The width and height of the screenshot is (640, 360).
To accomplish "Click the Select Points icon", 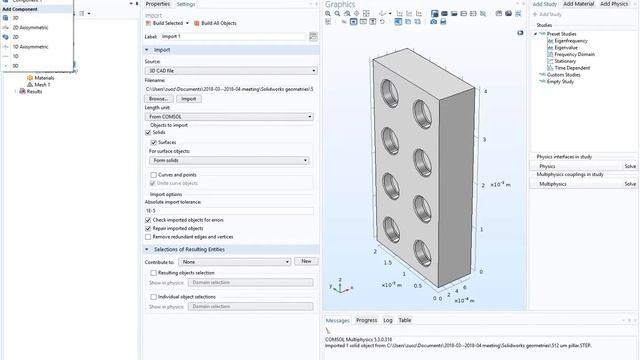I will [x=473, y=13].
